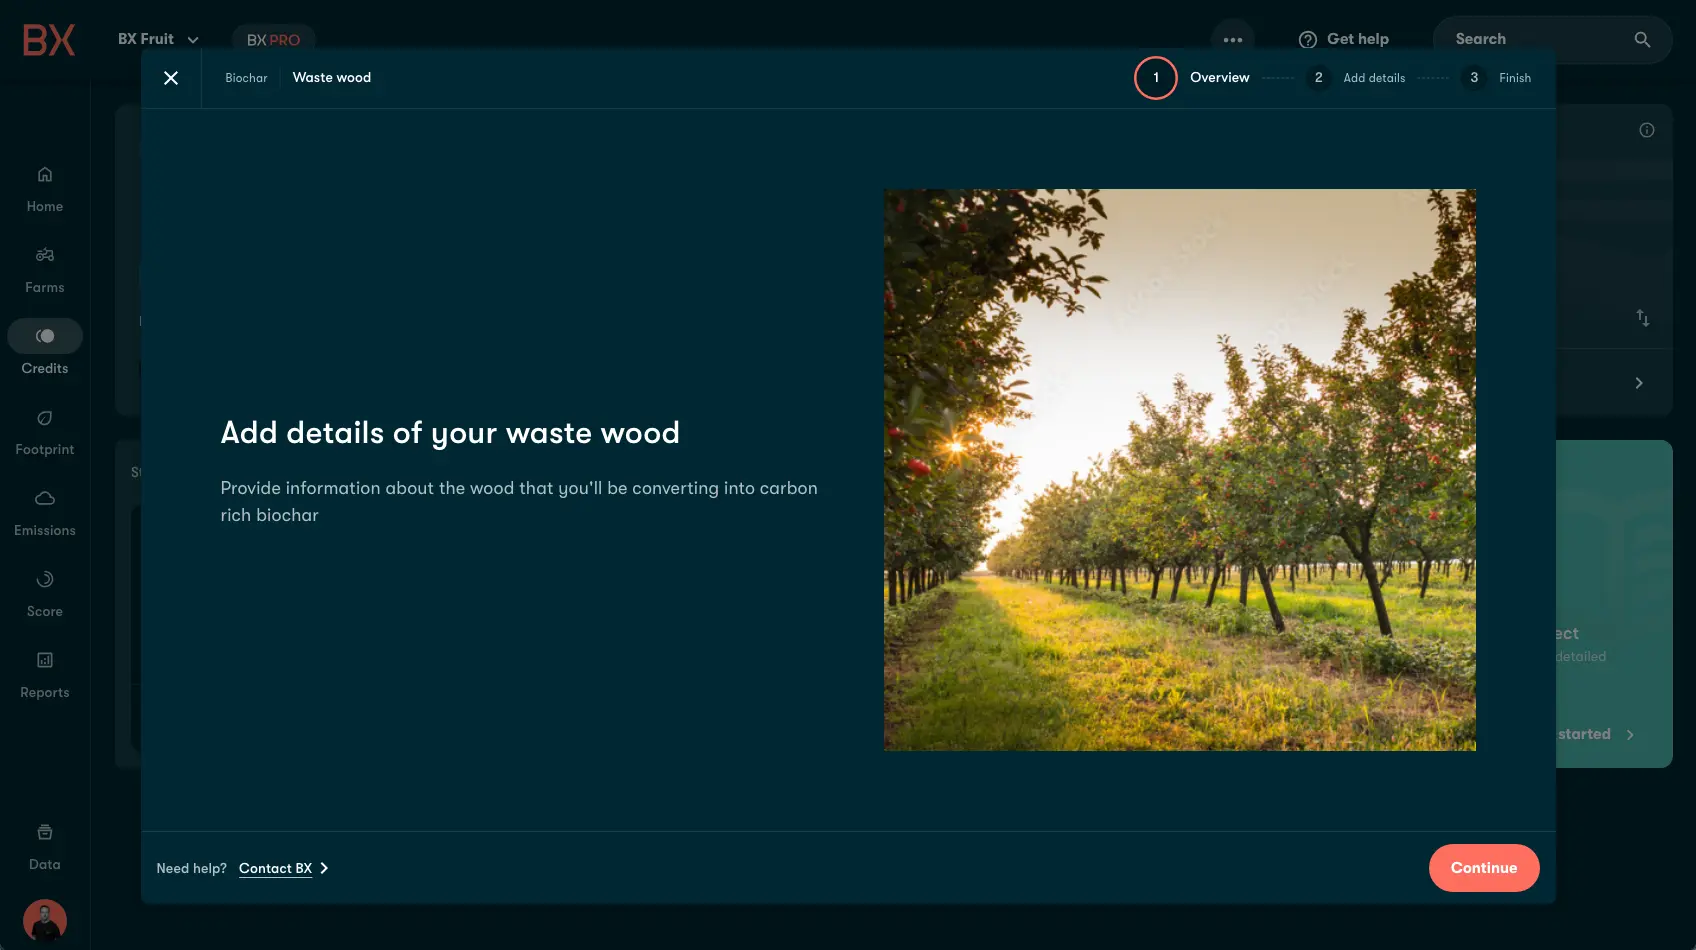Click the Biochar breadcrumb
1696x950 pixels.
246,78
